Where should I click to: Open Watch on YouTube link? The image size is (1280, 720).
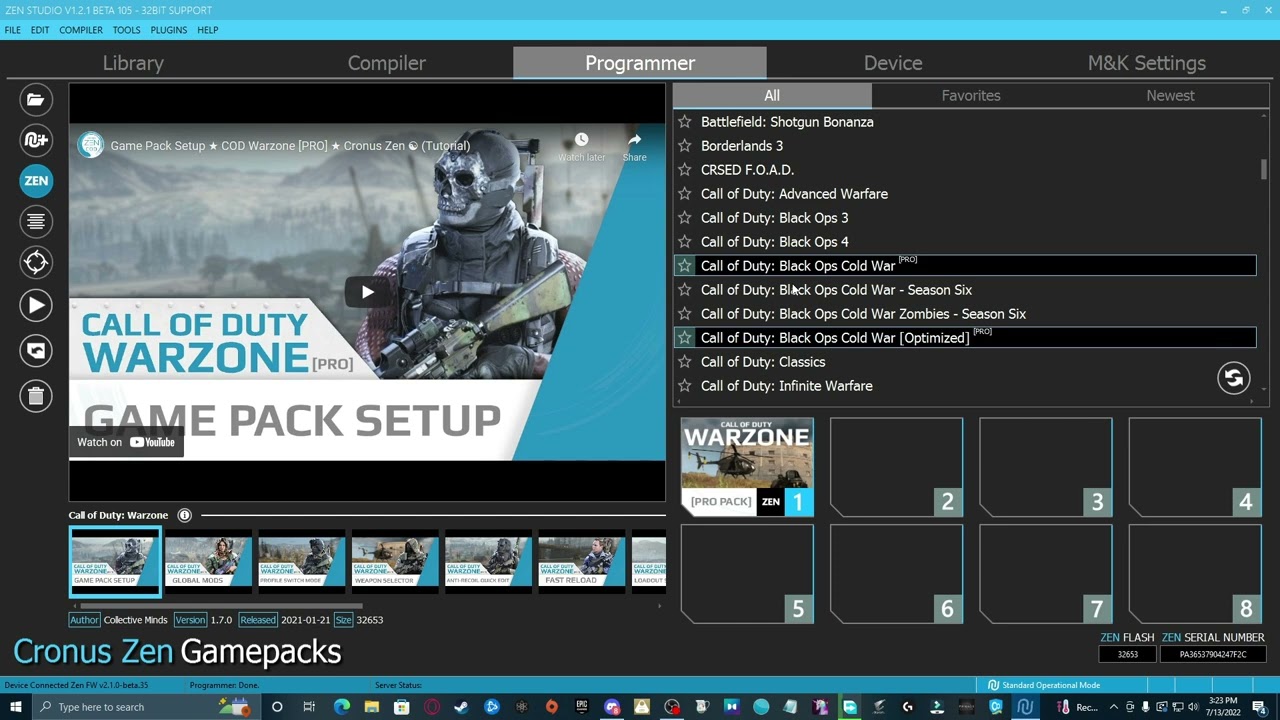(126, 442)
